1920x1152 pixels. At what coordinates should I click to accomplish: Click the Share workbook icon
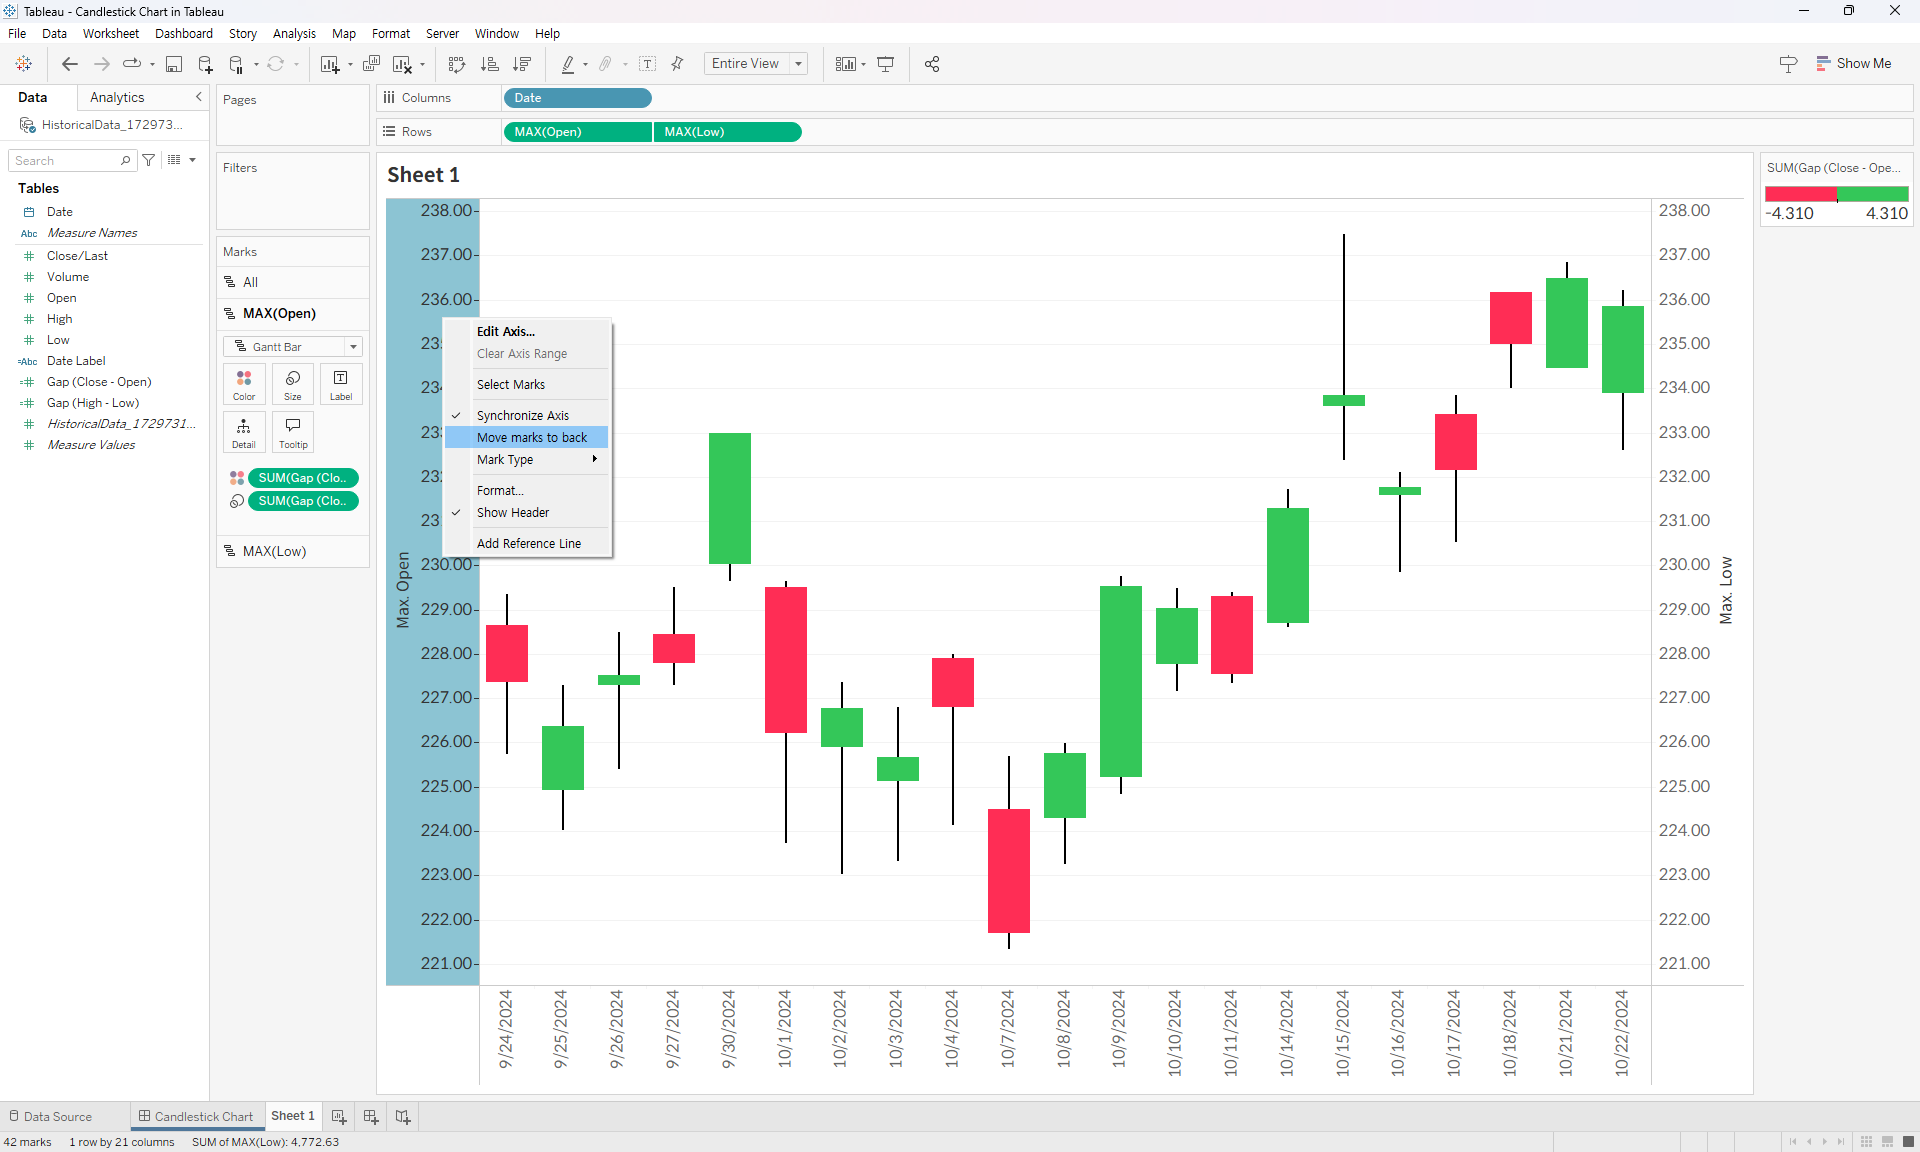[x=932, y=64]
